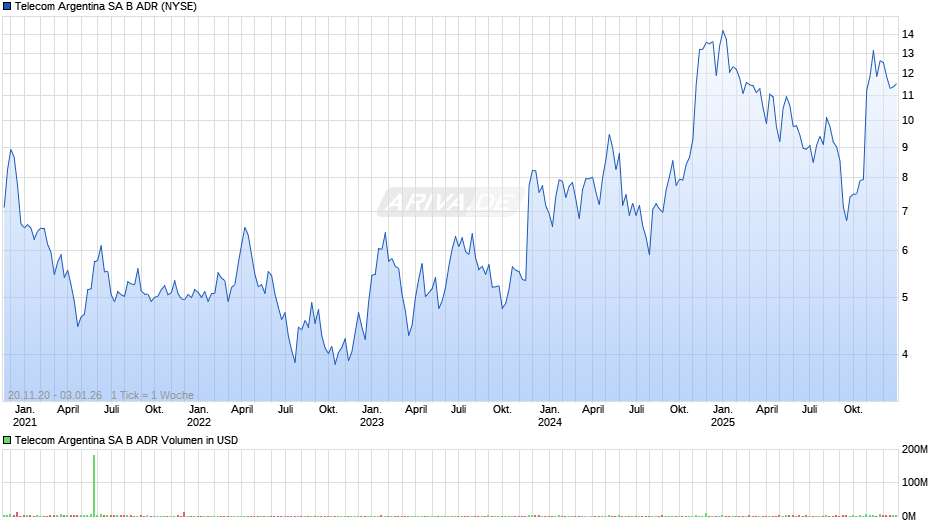Viewport: 940px width, 526px height.
Task: Click the price low near October 2022
Action: pyautogui.click(x=335, y=363)
